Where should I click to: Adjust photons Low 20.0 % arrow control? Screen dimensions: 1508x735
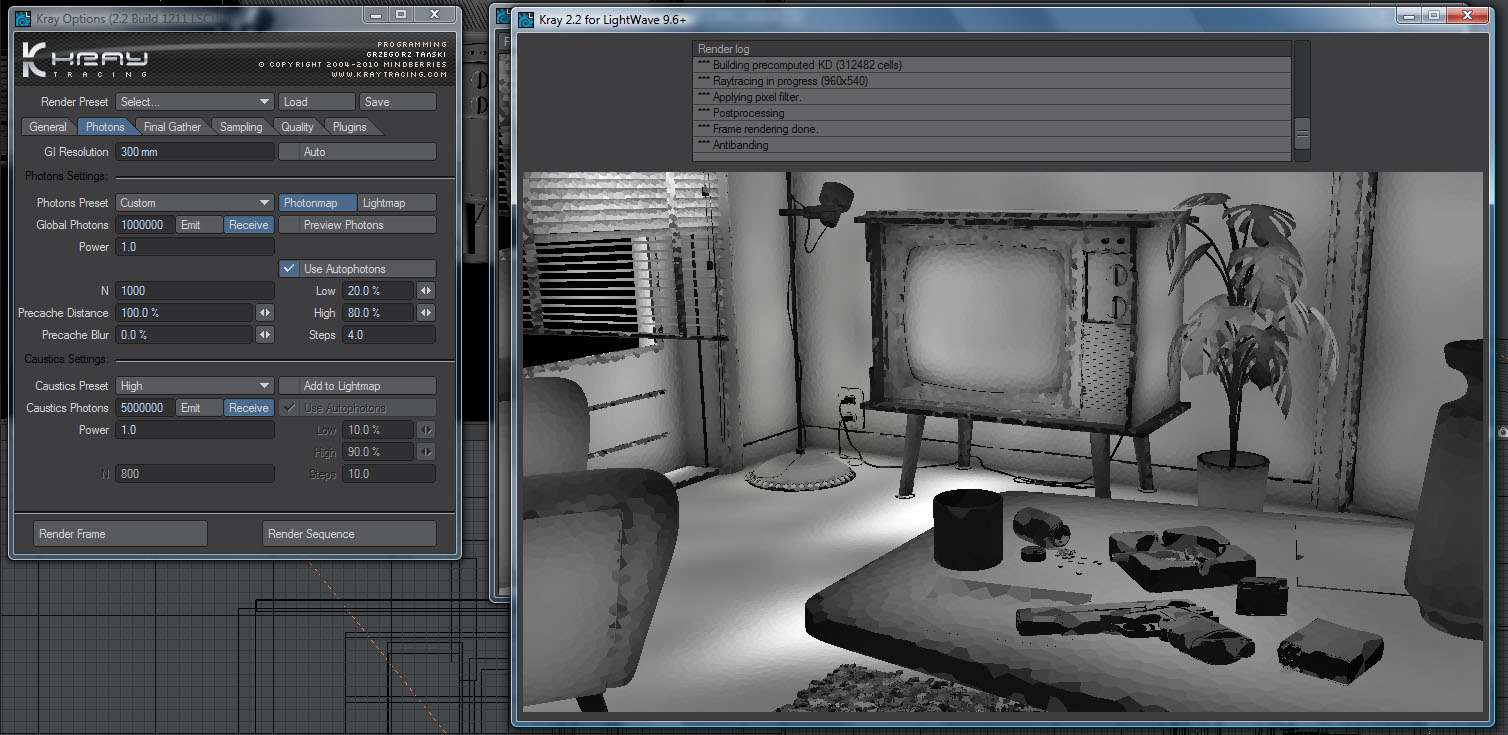[x=426, y=291]
